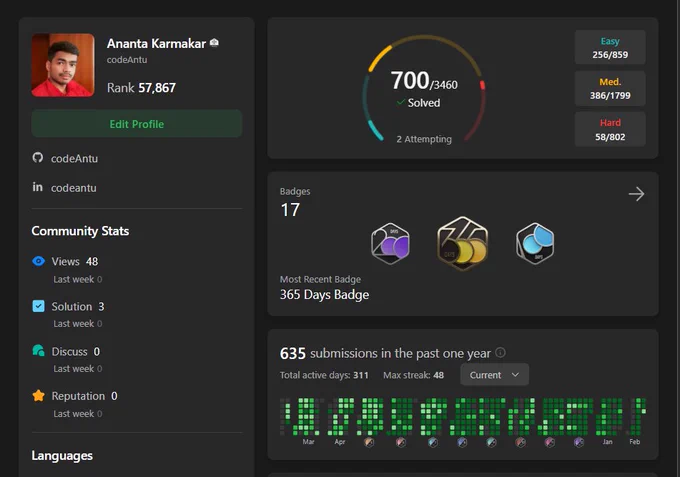Click the profile photo of Ananta Karmakar
The image size is (680, 477).
click(x=63, y=65)
